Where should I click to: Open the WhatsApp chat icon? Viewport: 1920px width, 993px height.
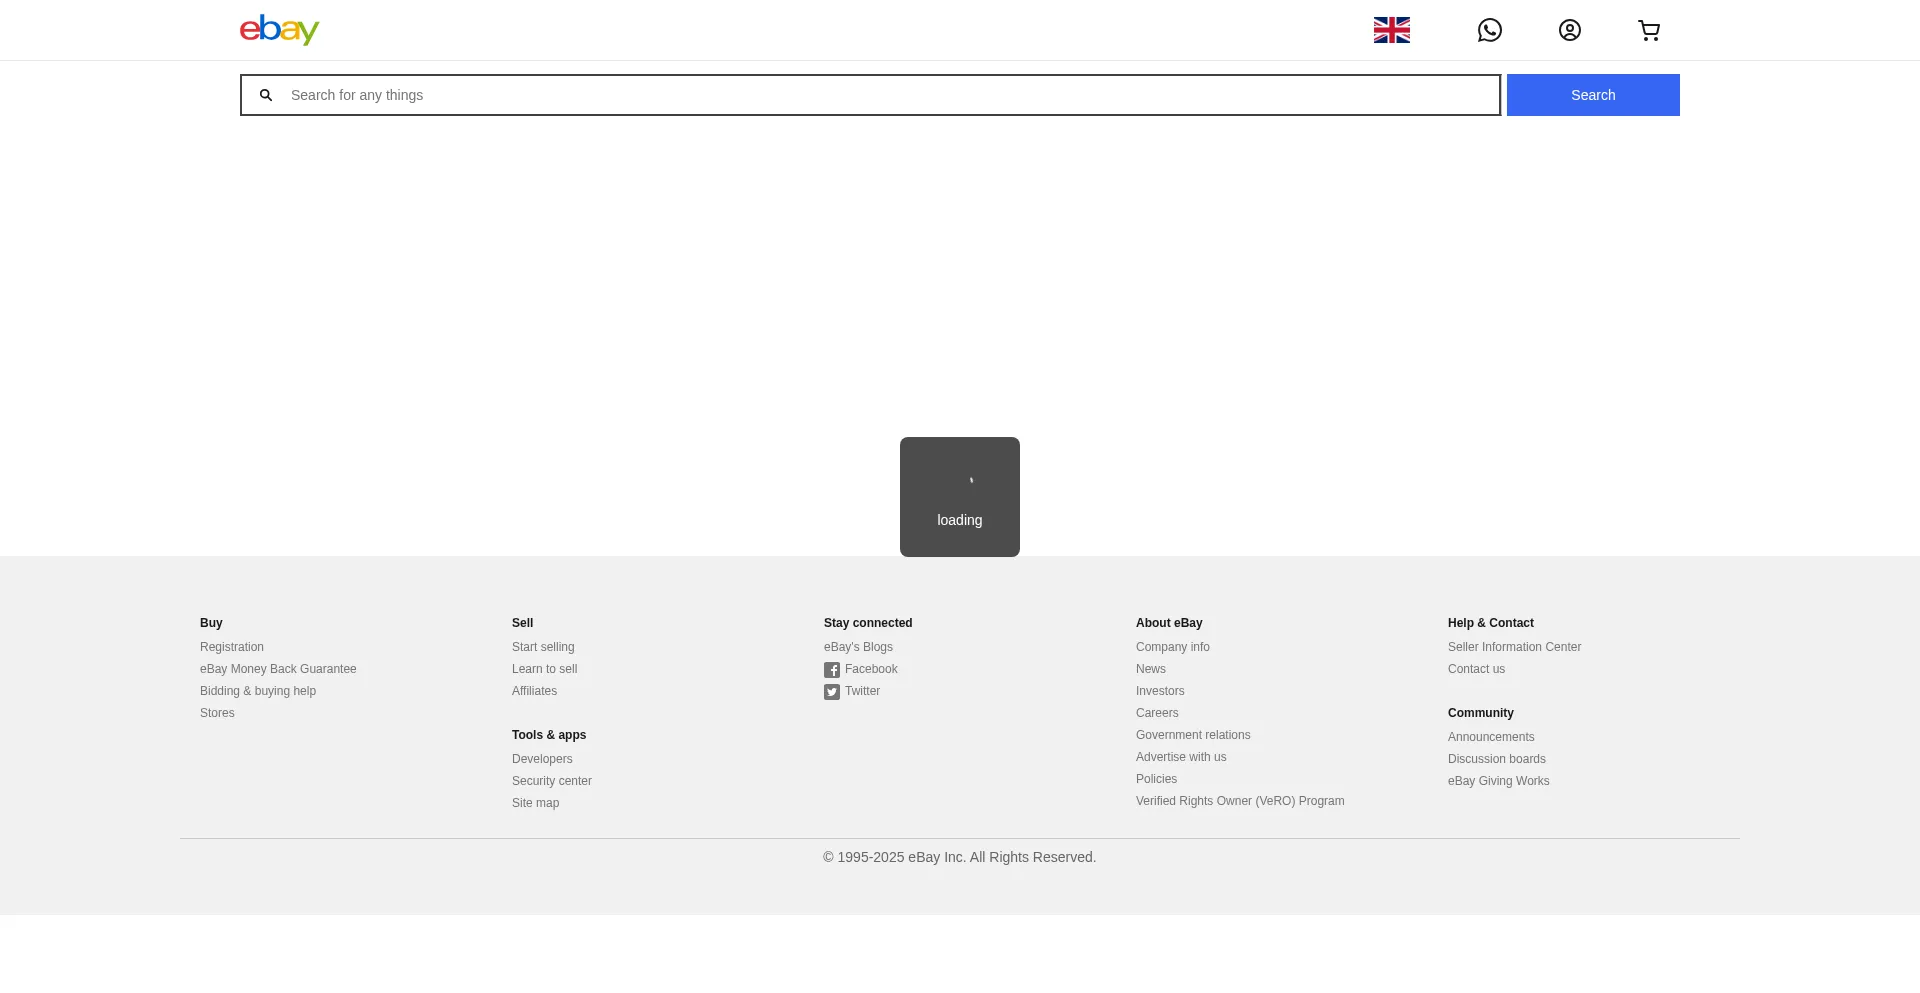tap(1489, 30)
